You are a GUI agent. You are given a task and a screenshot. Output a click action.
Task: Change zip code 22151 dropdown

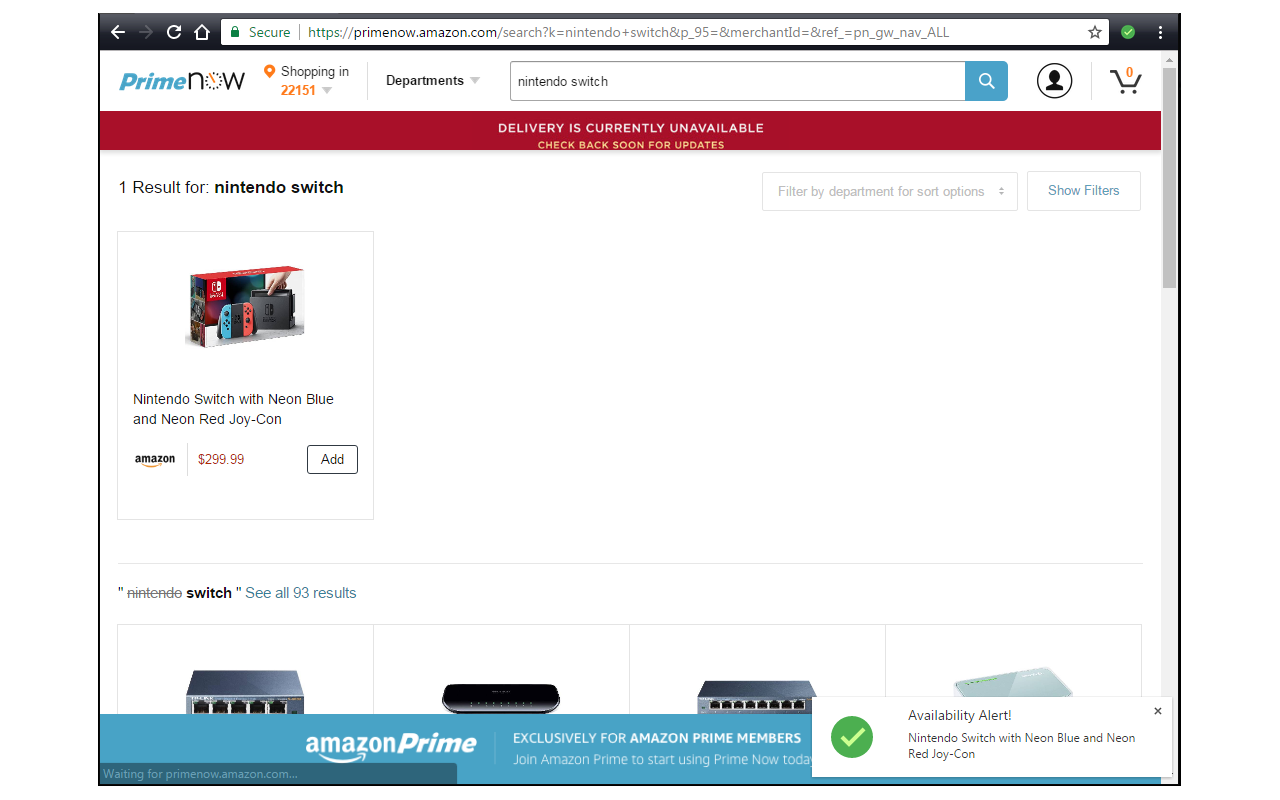coord(306,90)
